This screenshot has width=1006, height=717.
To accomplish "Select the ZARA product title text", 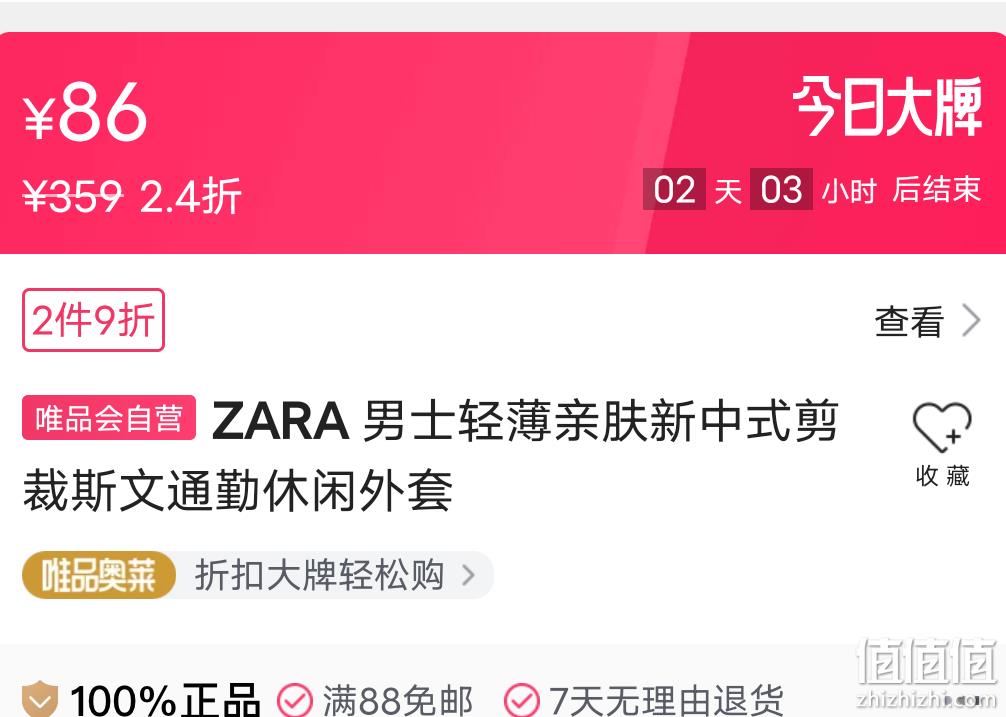I will tap(430, 455).
